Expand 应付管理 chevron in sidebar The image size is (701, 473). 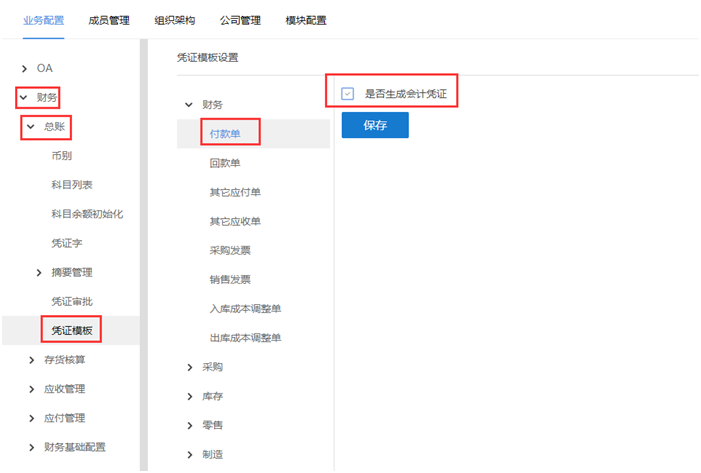tap(31, 418)
